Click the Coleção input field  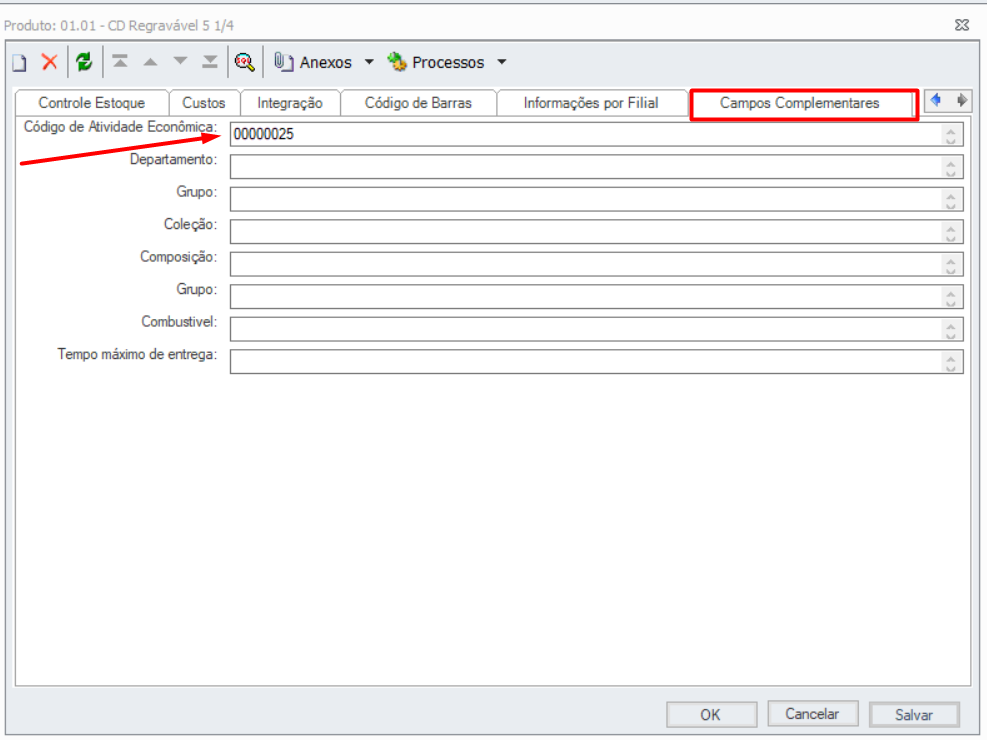point(596,232)
